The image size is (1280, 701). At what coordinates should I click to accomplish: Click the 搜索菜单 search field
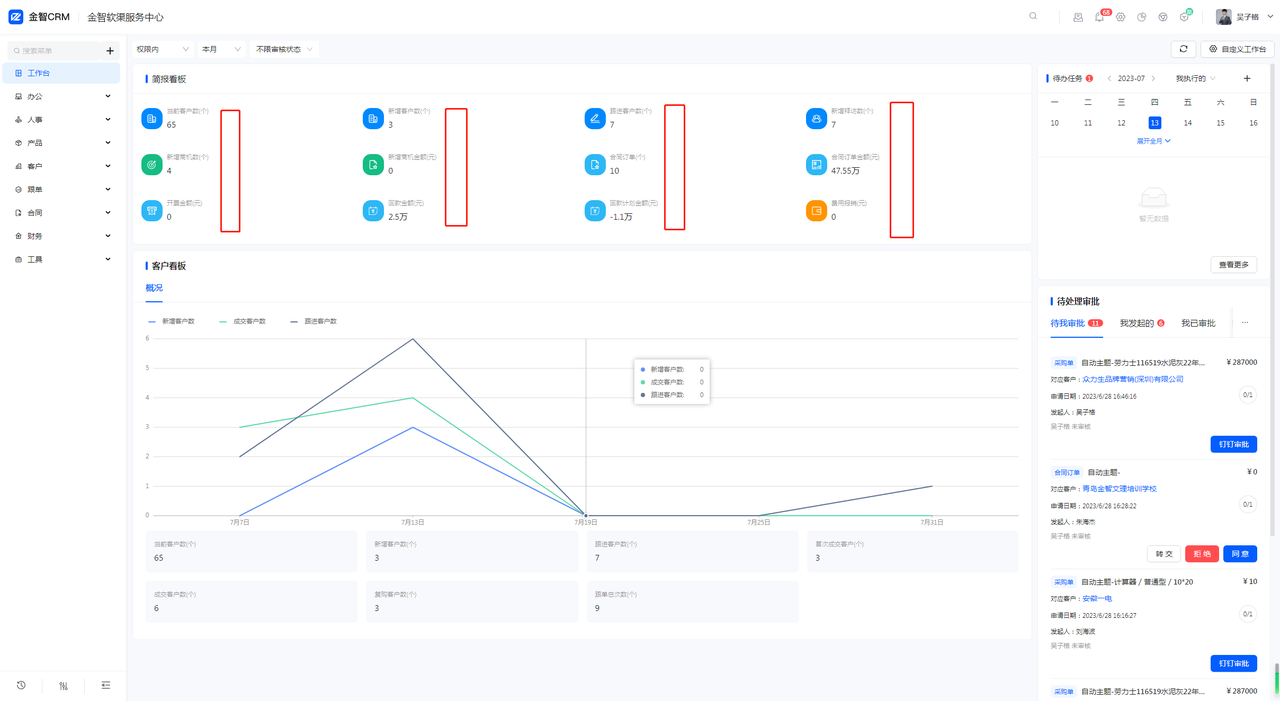coord(56,50)
